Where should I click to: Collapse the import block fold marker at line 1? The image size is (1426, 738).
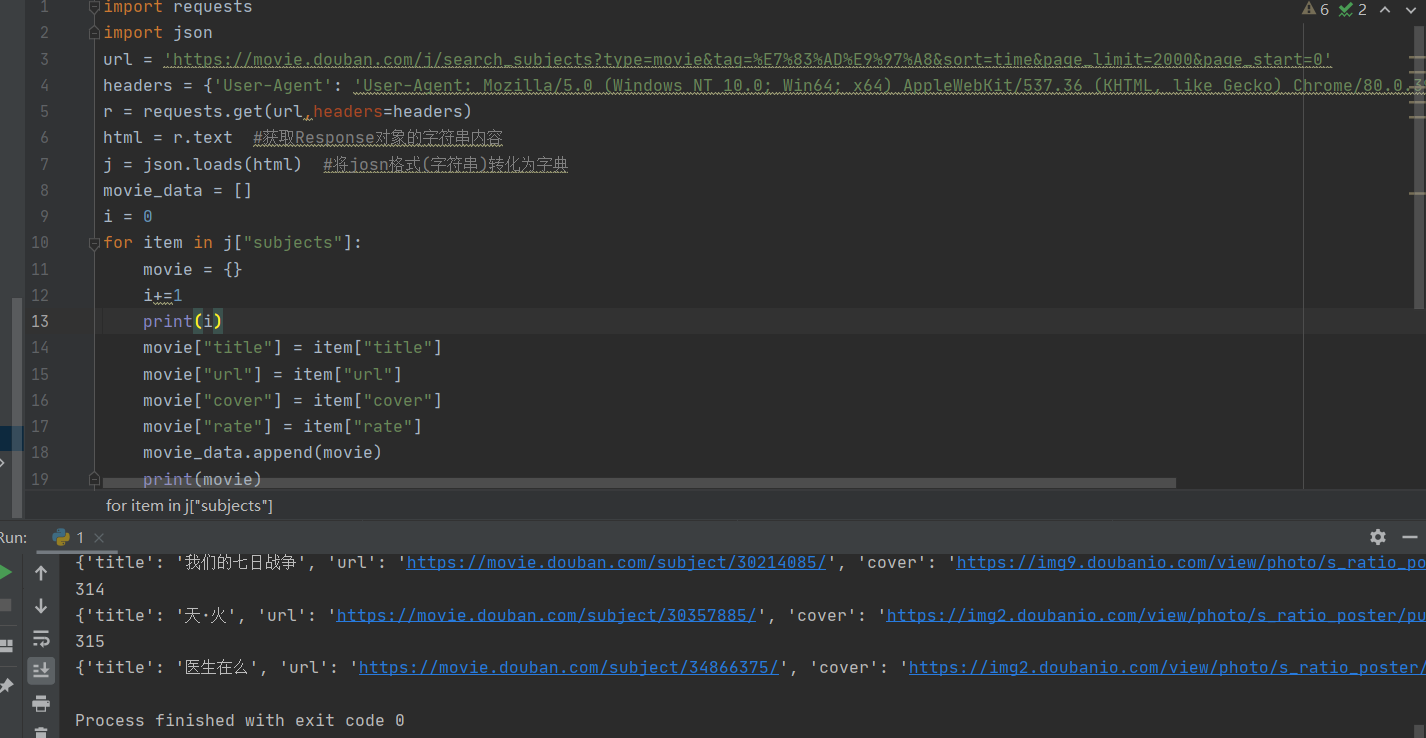point(94,7)
